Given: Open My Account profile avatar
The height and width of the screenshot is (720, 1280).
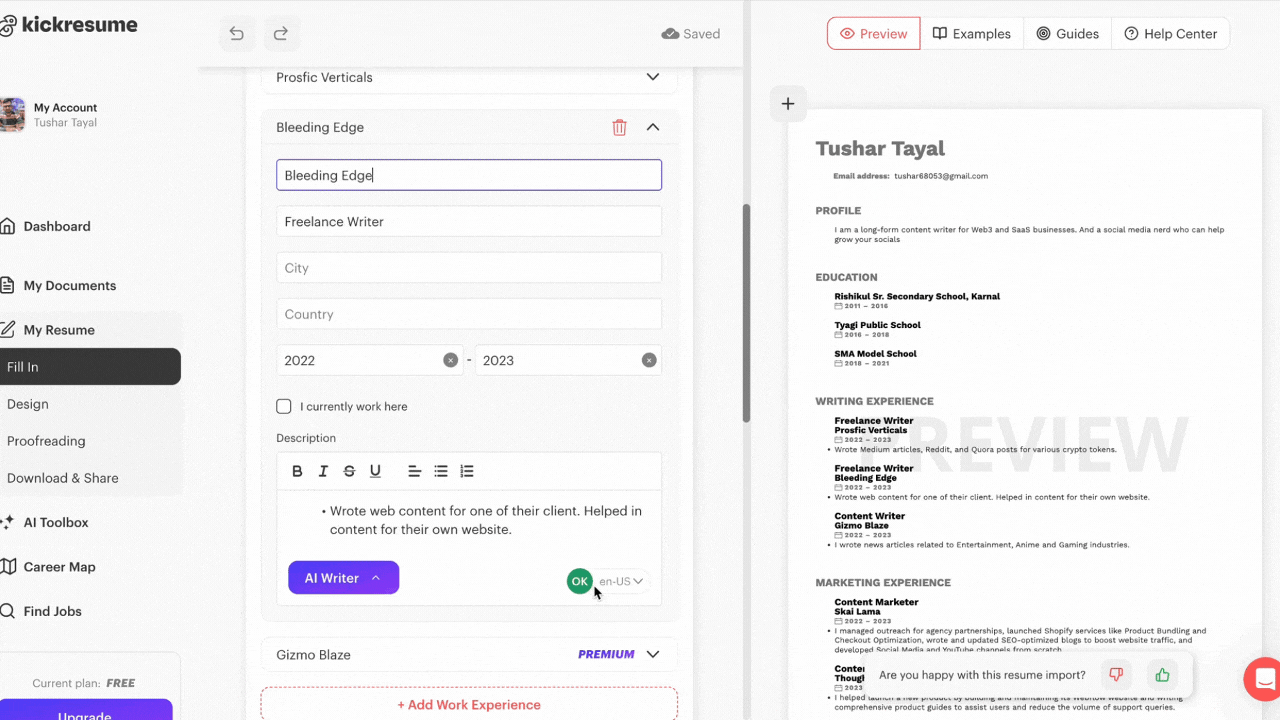Looking at the screenshot, I should (13, 115).
